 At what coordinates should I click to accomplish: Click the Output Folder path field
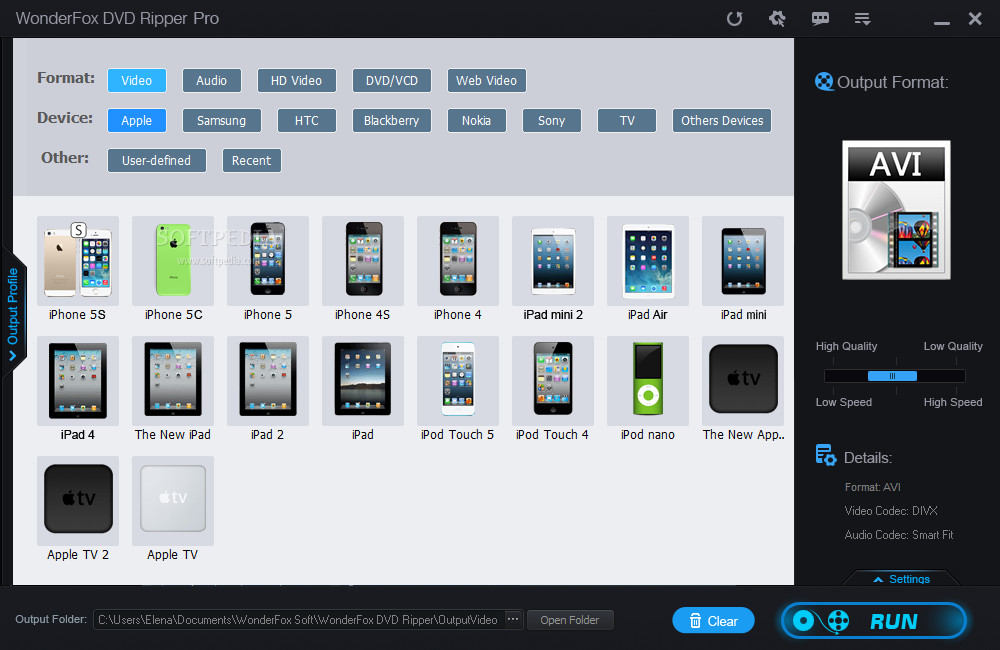(x=298, y=620)
